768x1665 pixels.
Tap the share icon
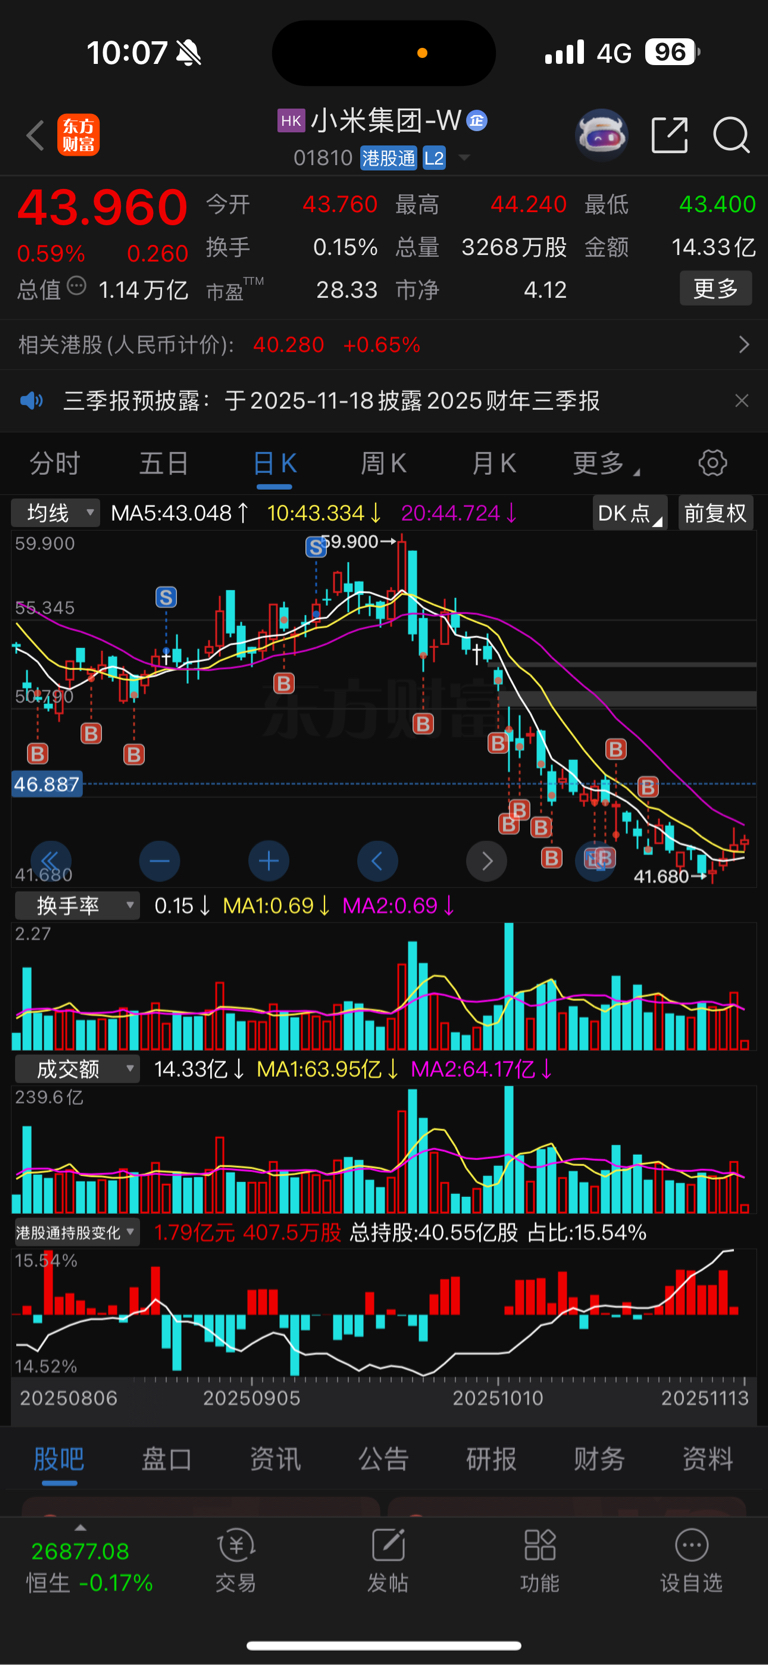669,134
